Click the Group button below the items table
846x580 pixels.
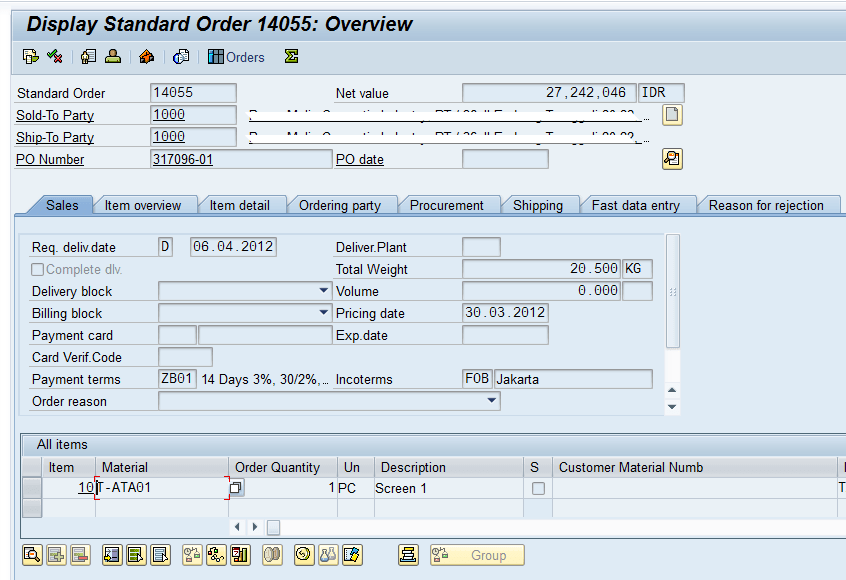(x=477, y=555)
